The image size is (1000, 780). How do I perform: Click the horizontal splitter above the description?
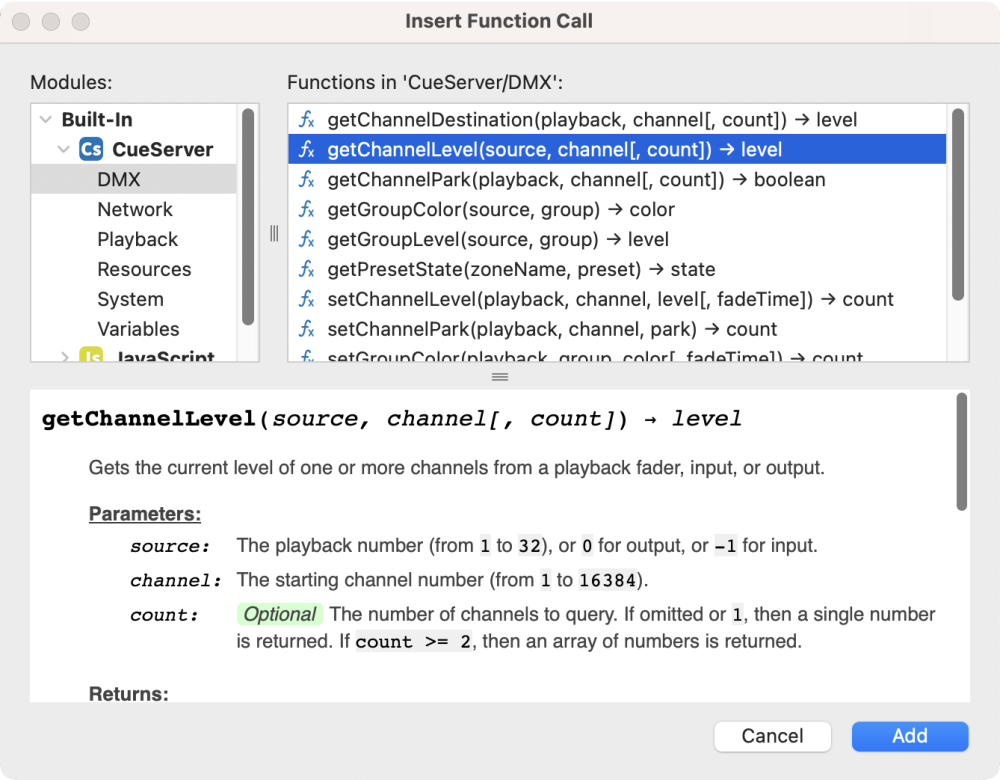pos(500,377)
